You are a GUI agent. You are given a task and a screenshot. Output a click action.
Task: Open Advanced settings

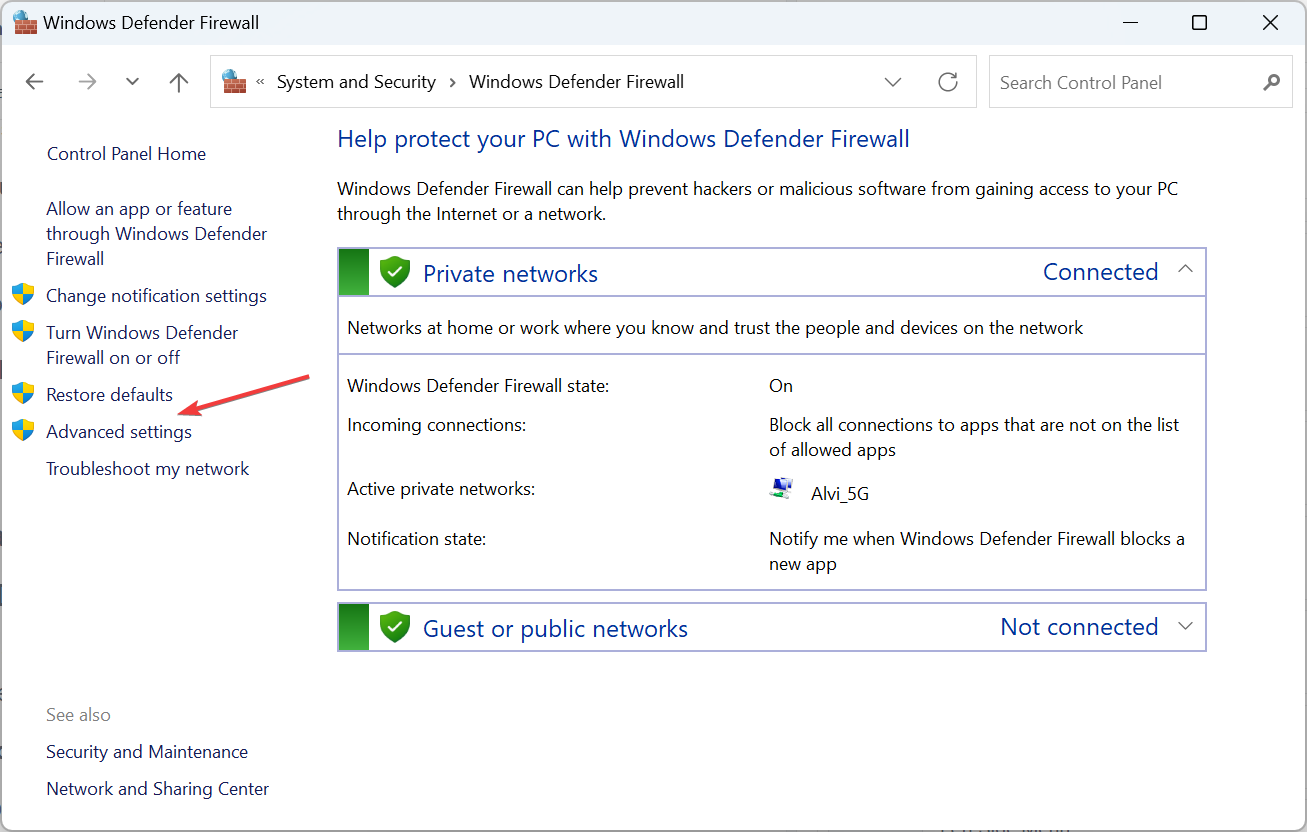pos(118,431)
